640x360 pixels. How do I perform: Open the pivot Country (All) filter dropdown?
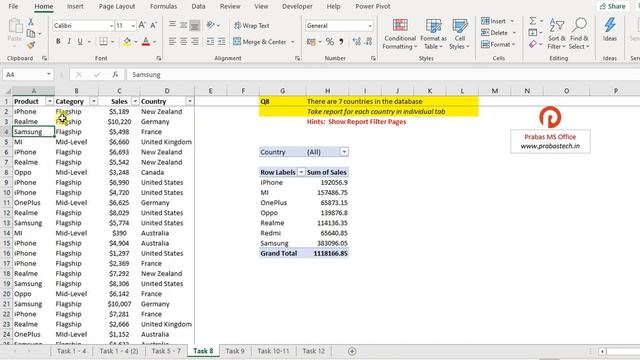[344, 152]
